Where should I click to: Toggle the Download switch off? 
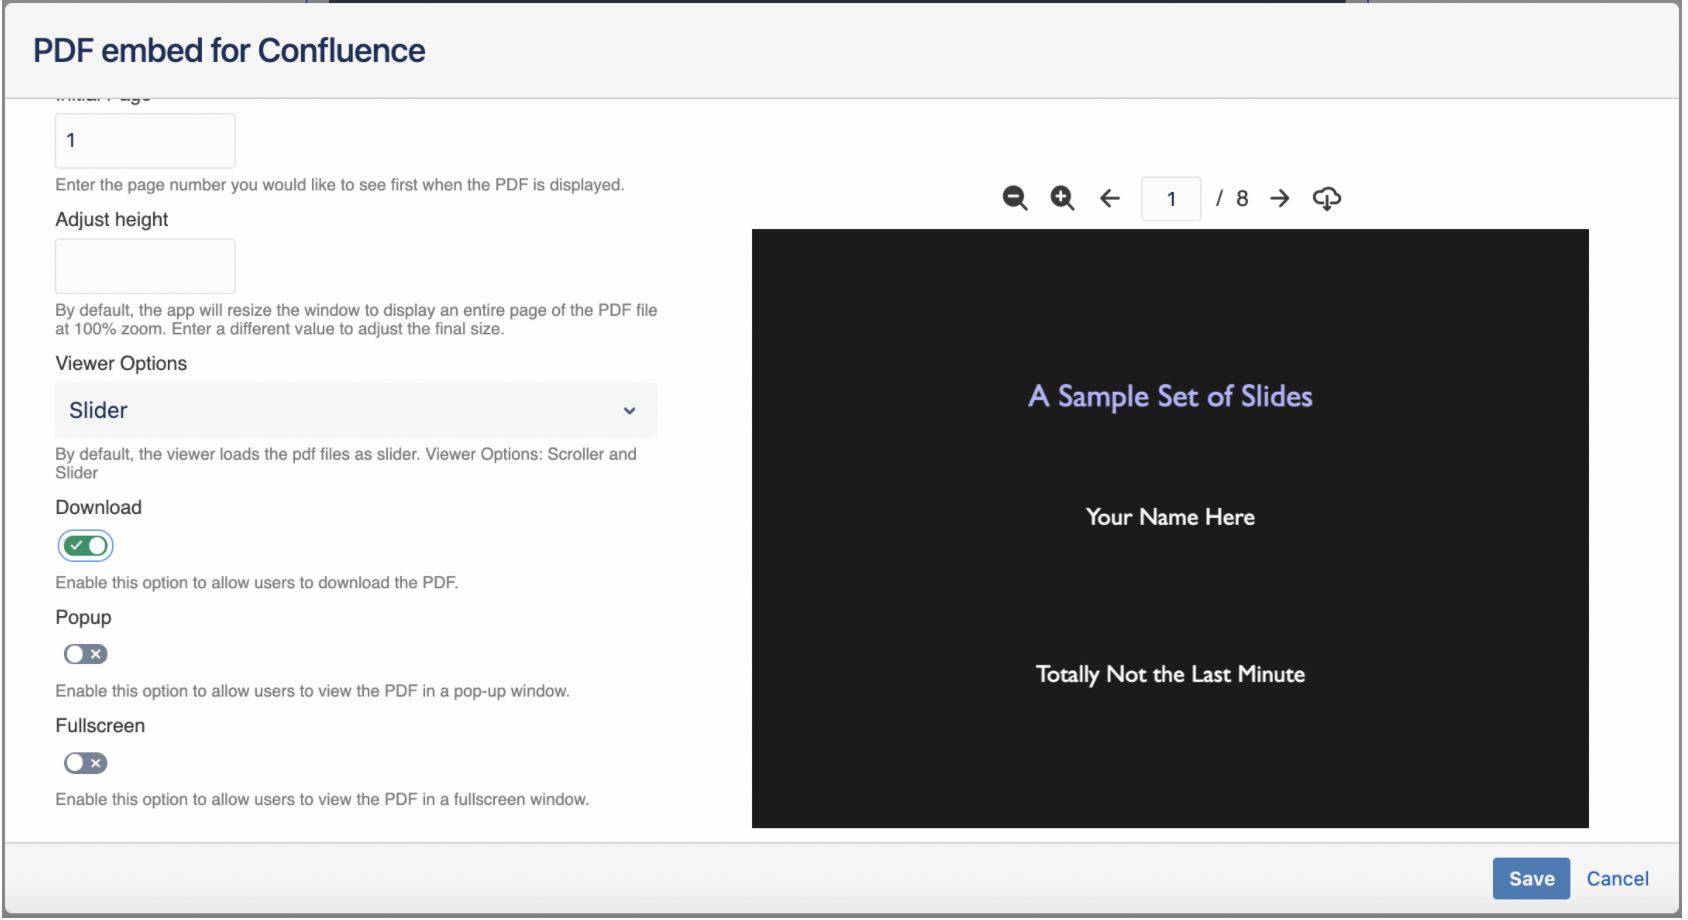(85, 546)
